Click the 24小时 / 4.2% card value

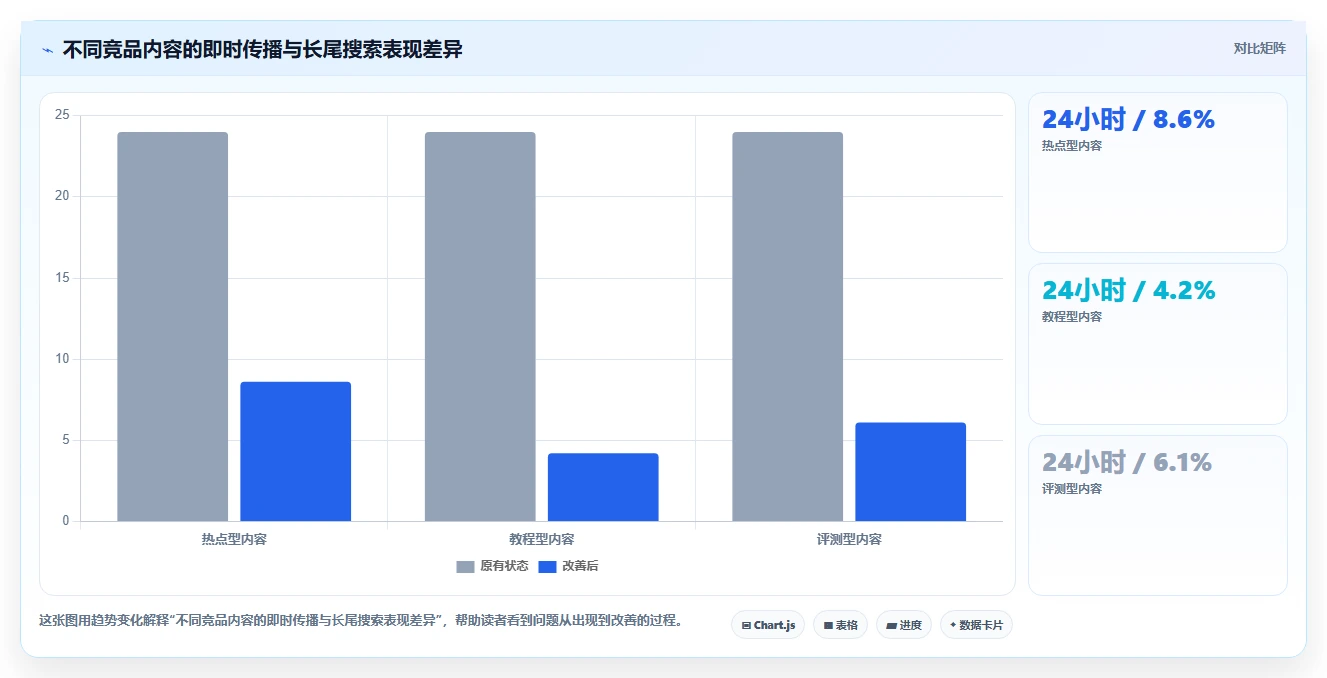(1128, 290)
